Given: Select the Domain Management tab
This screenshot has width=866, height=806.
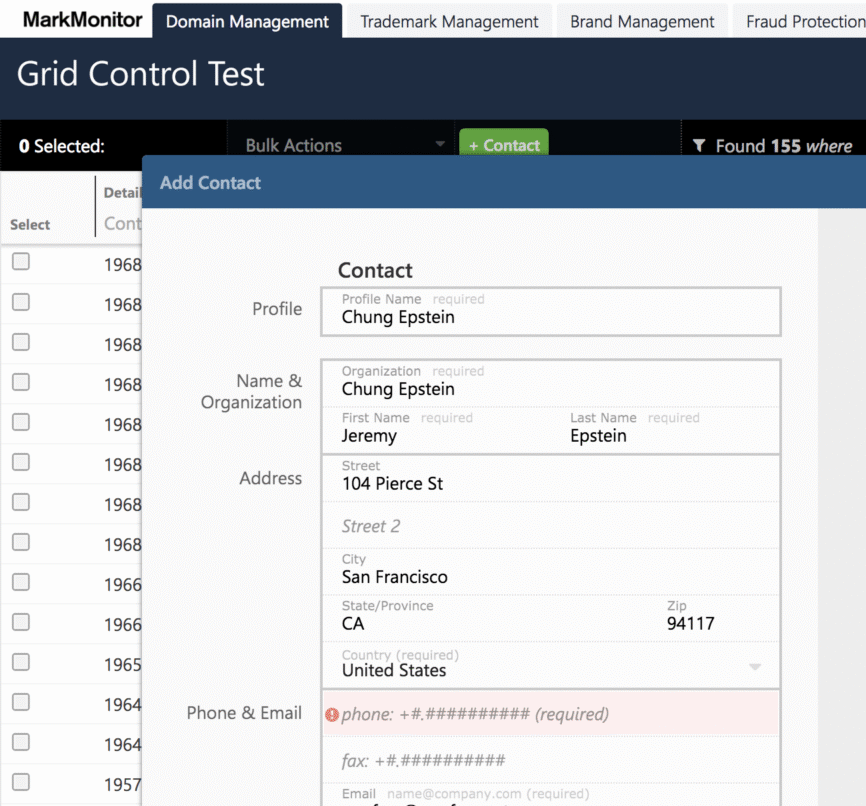Looking at the screenshot, I should tap(247, 21).
